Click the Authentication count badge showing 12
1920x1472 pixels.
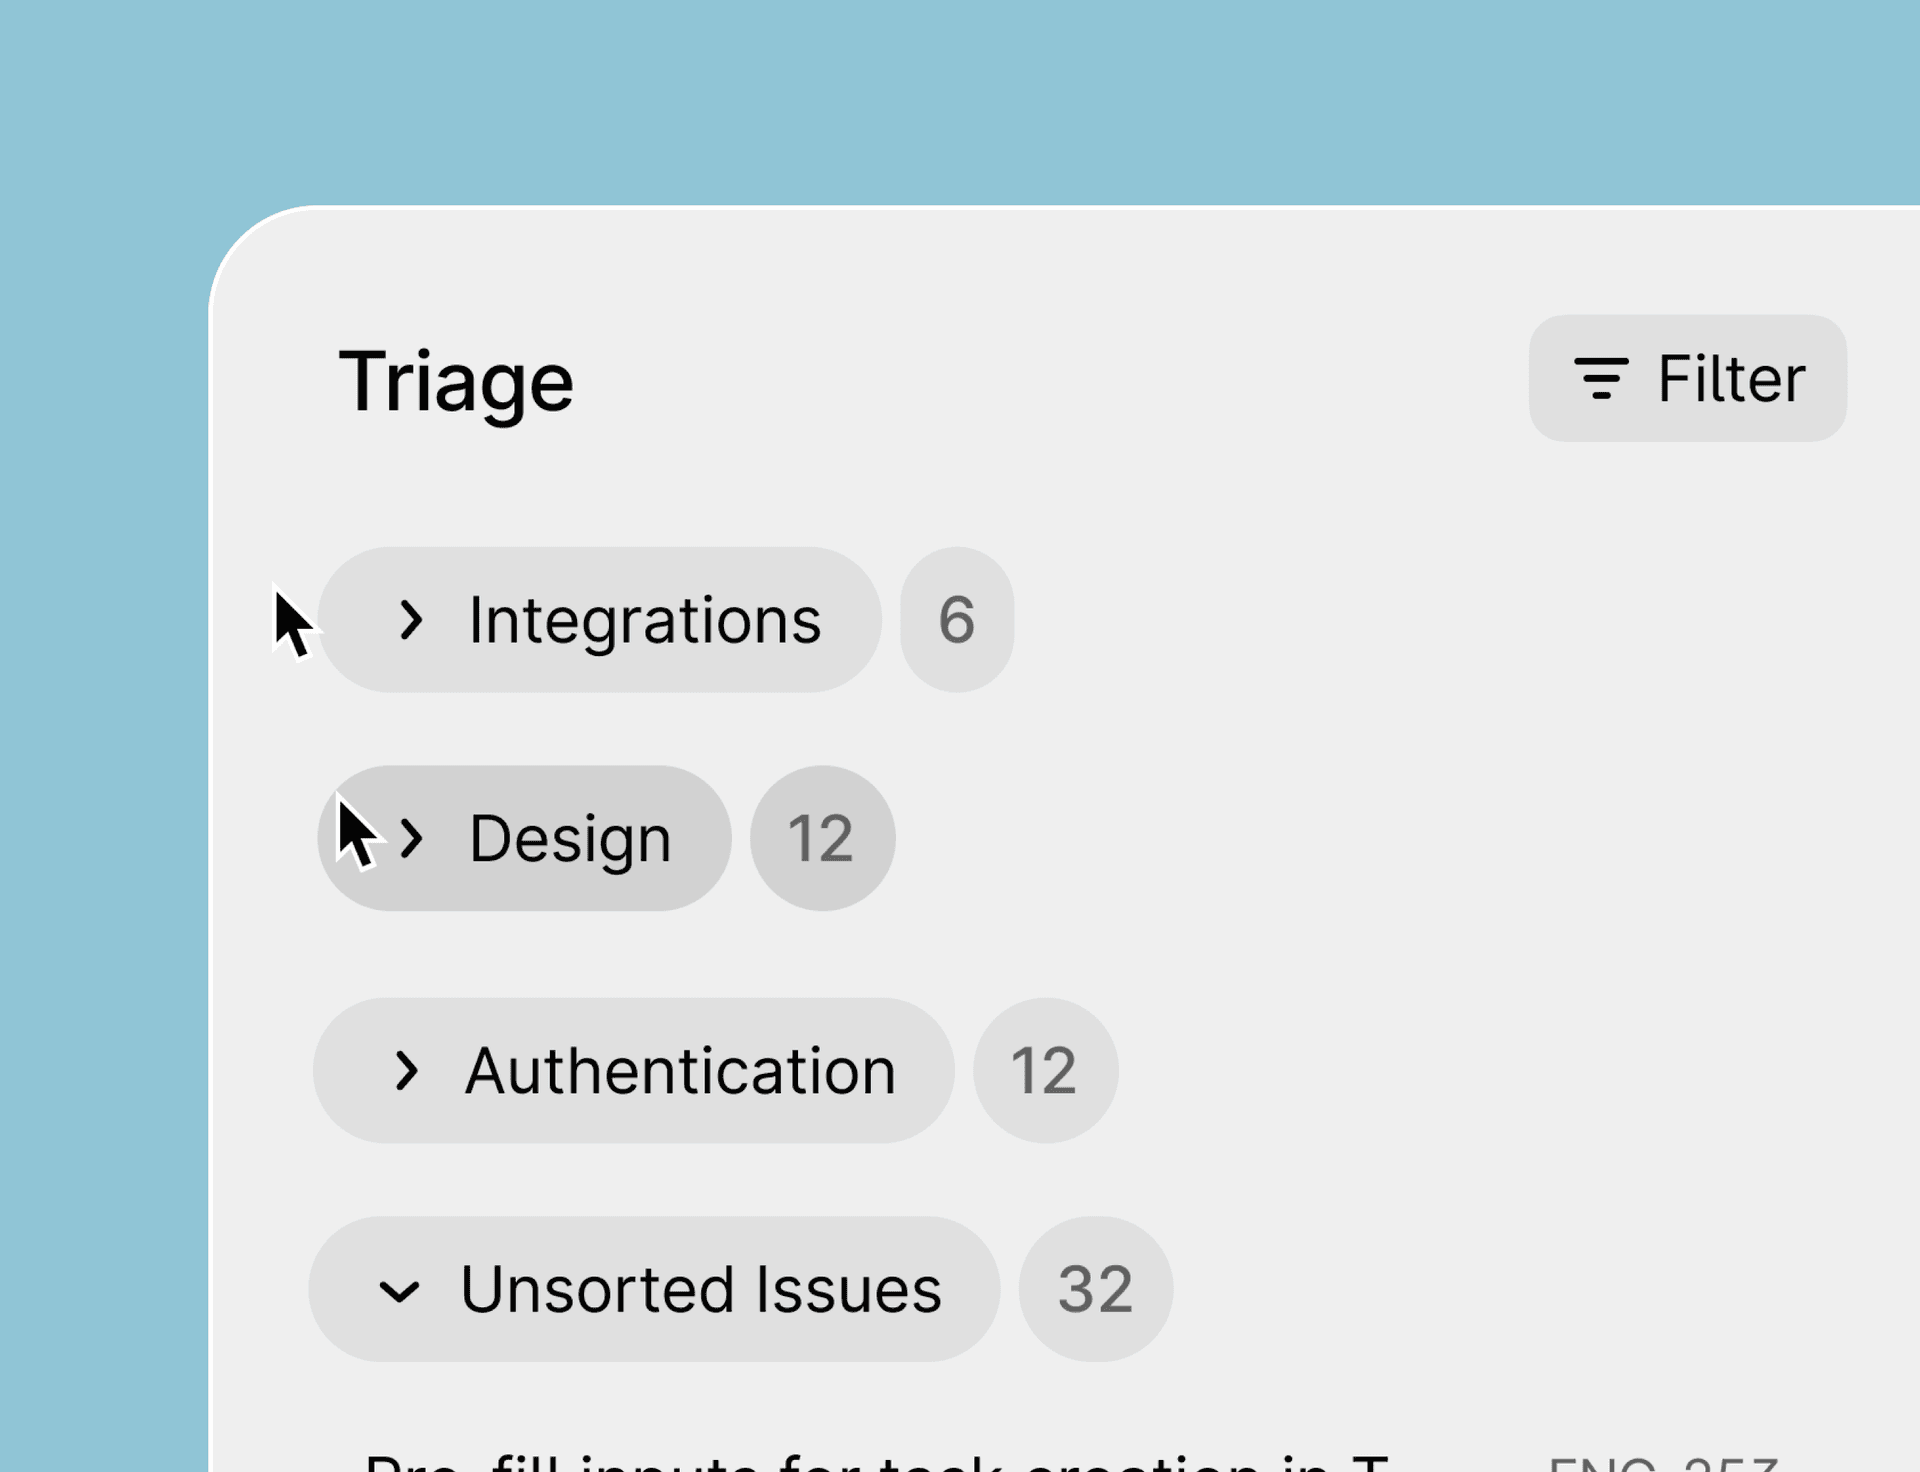click(1045, 1071)
